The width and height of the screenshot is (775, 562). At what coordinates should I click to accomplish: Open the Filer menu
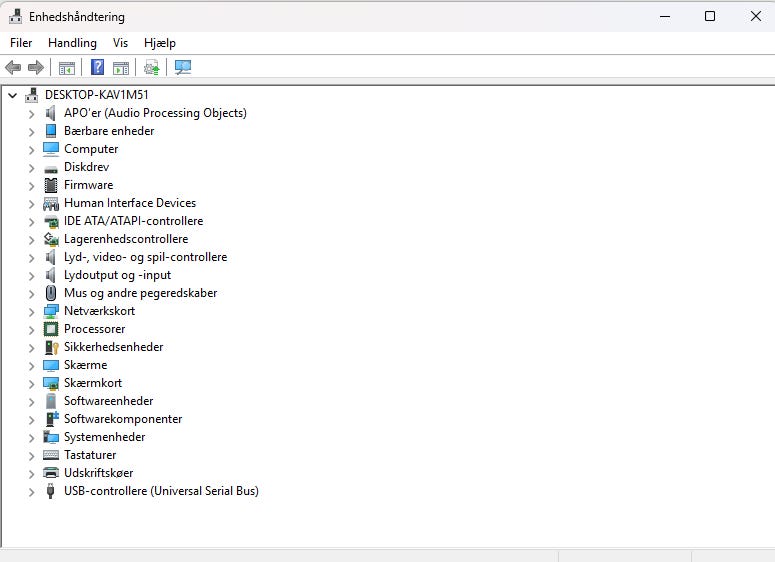pyautogui.click(x=21, y=43)
